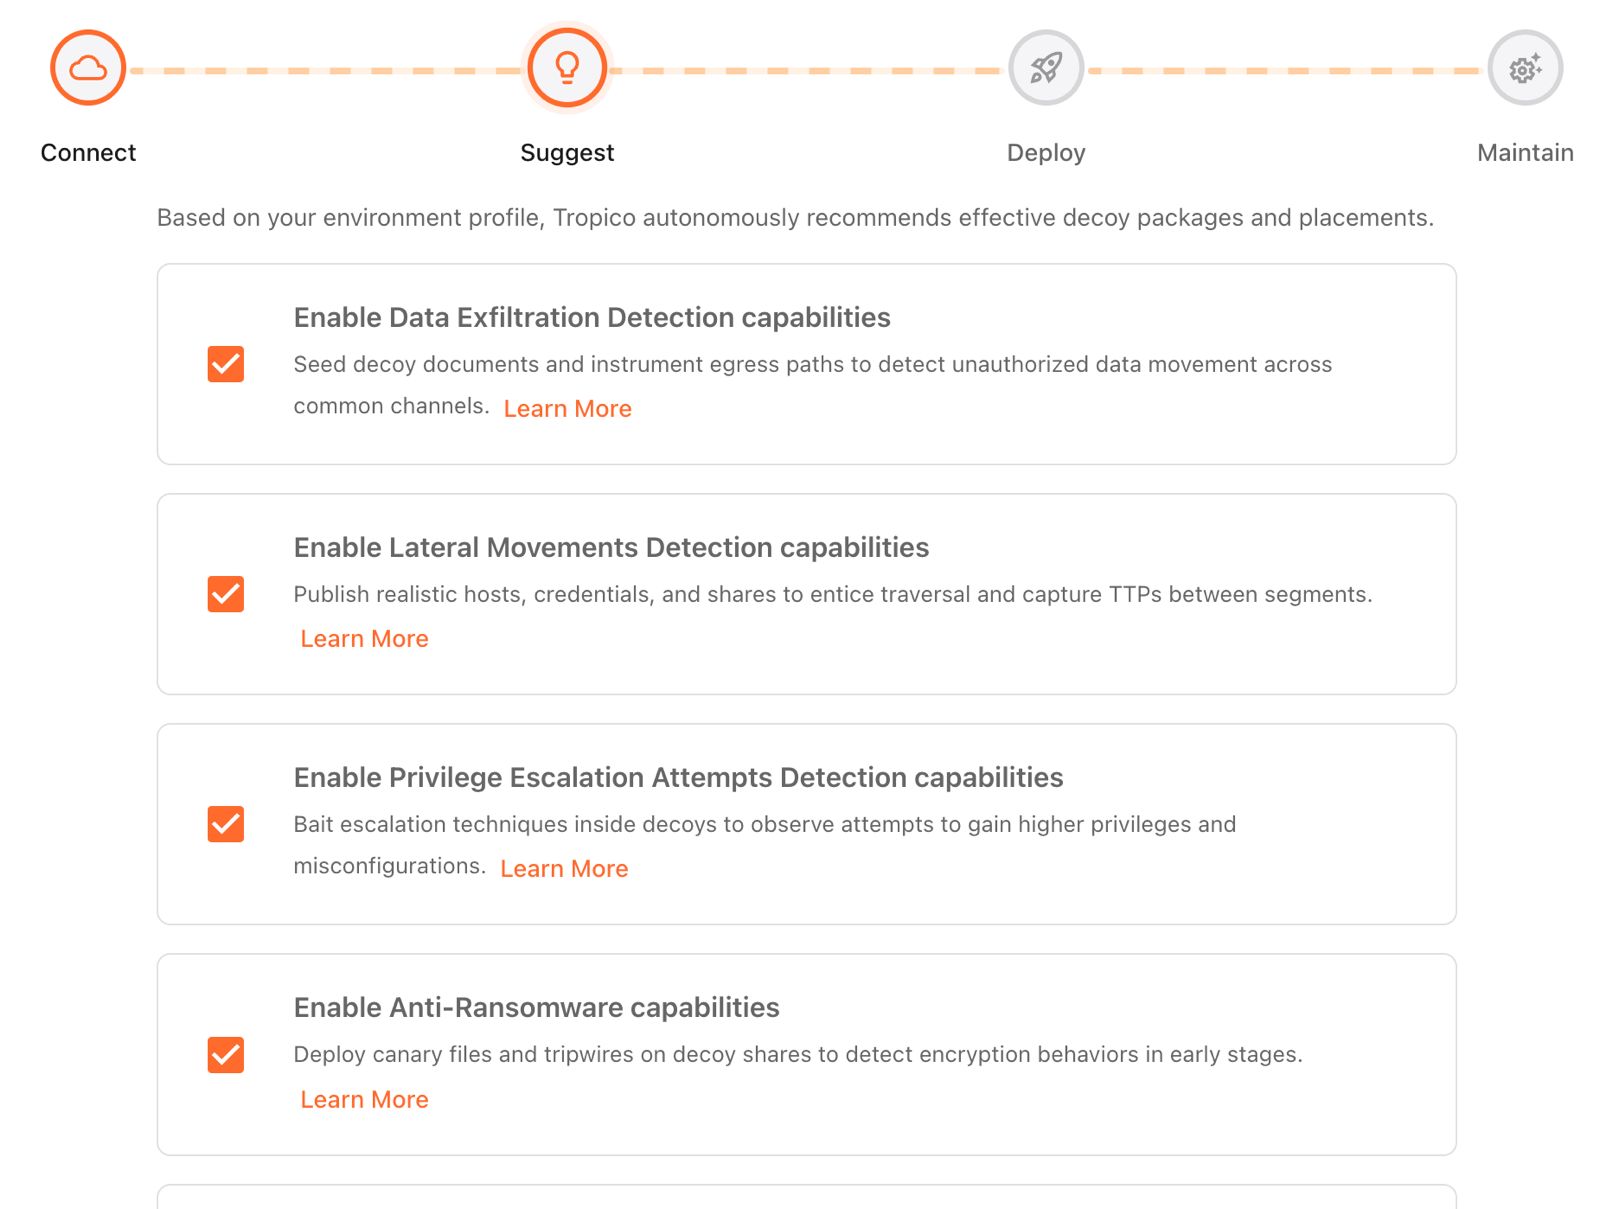Click the Enable Lateral Movements Detection heading
Screen dimensions: 1600x1209
coord(611,548)
